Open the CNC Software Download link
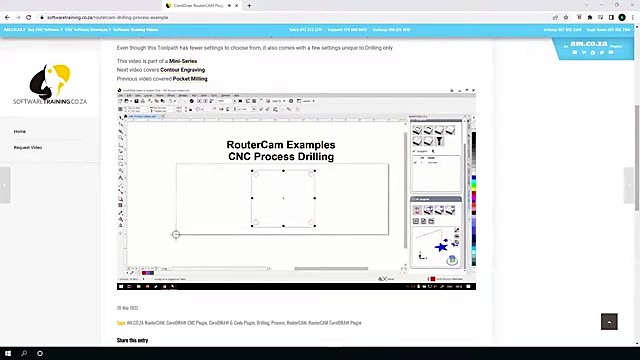This screenshot has height=360, width=640. (x=88, y=30)
